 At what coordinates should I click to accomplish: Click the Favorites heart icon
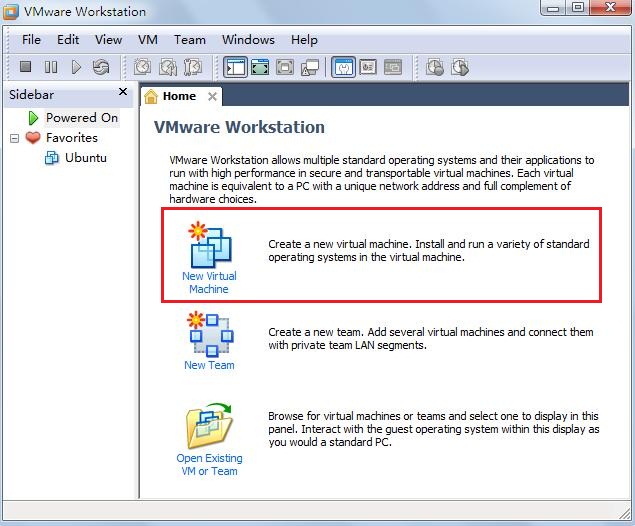[33, 138]
